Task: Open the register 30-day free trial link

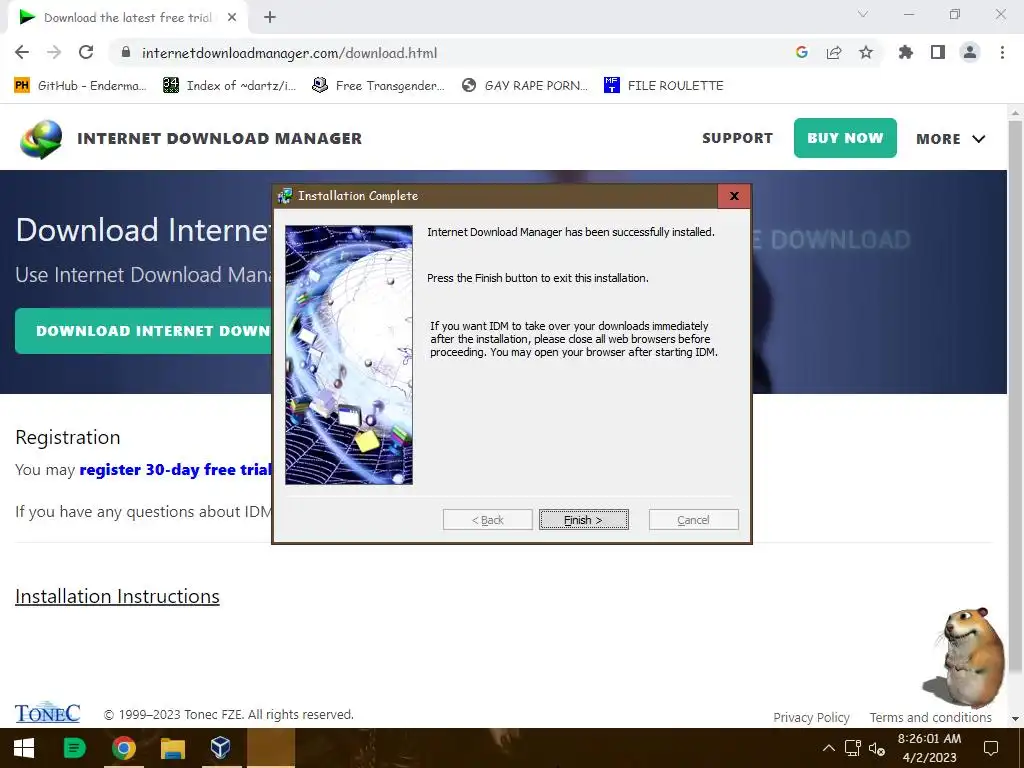Action: coord(175,470)
